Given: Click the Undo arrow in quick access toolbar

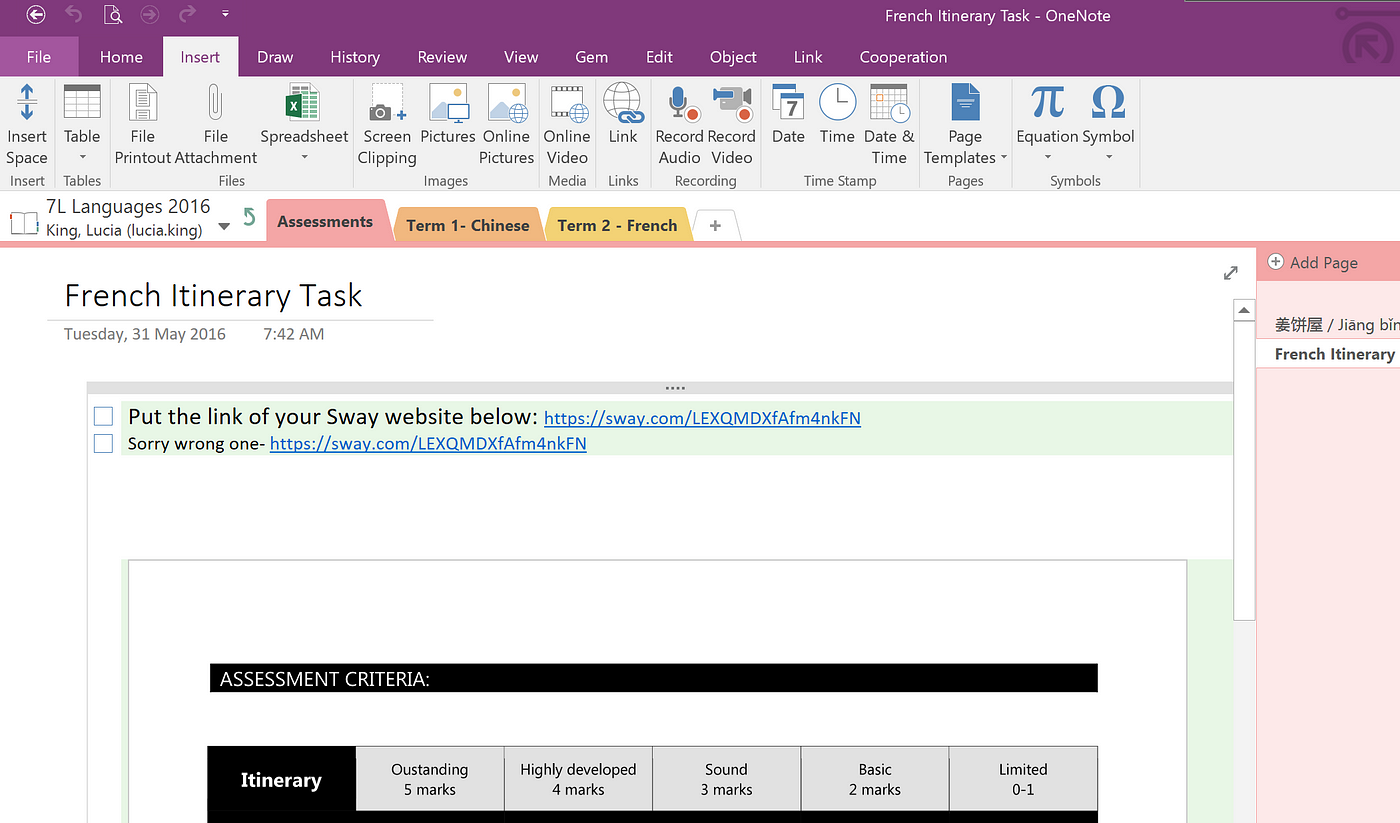Looking at the screenshot, I should coord(73,15).
